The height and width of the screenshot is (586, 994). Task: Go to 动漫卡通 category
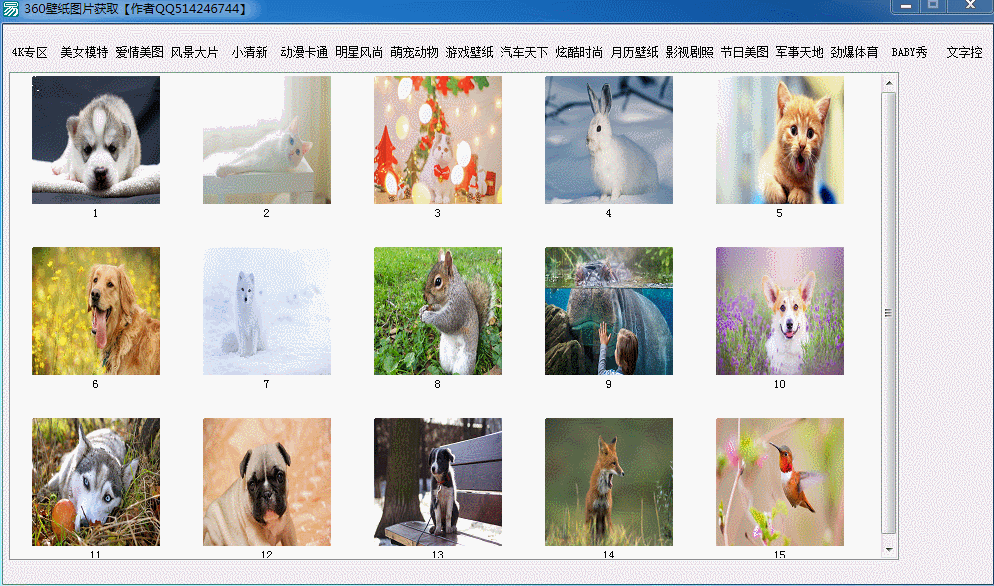point(304,52)
